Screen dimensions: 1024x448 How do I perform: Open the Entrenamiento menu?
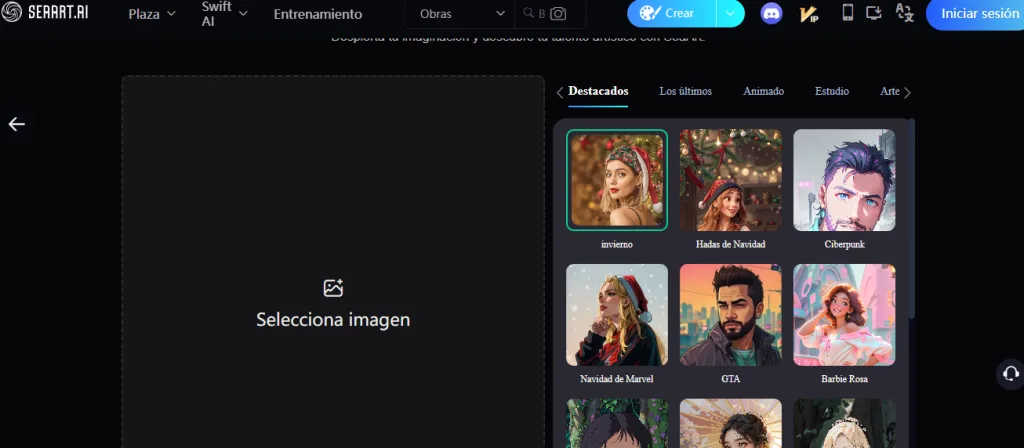[x=317, y=14]
